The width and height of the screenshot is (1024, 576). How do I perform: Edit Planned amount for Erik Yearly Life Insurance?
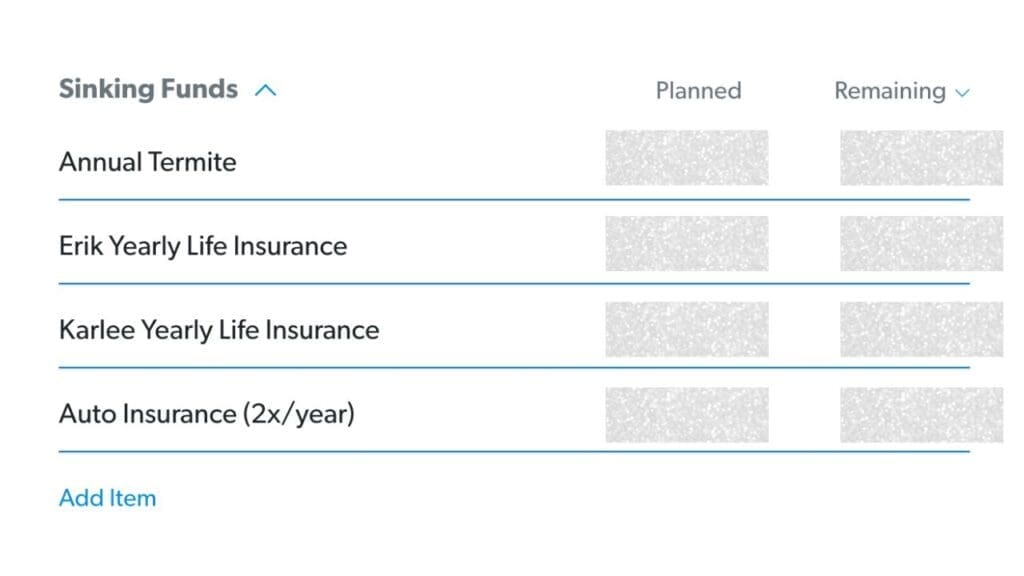click(687, 244)
